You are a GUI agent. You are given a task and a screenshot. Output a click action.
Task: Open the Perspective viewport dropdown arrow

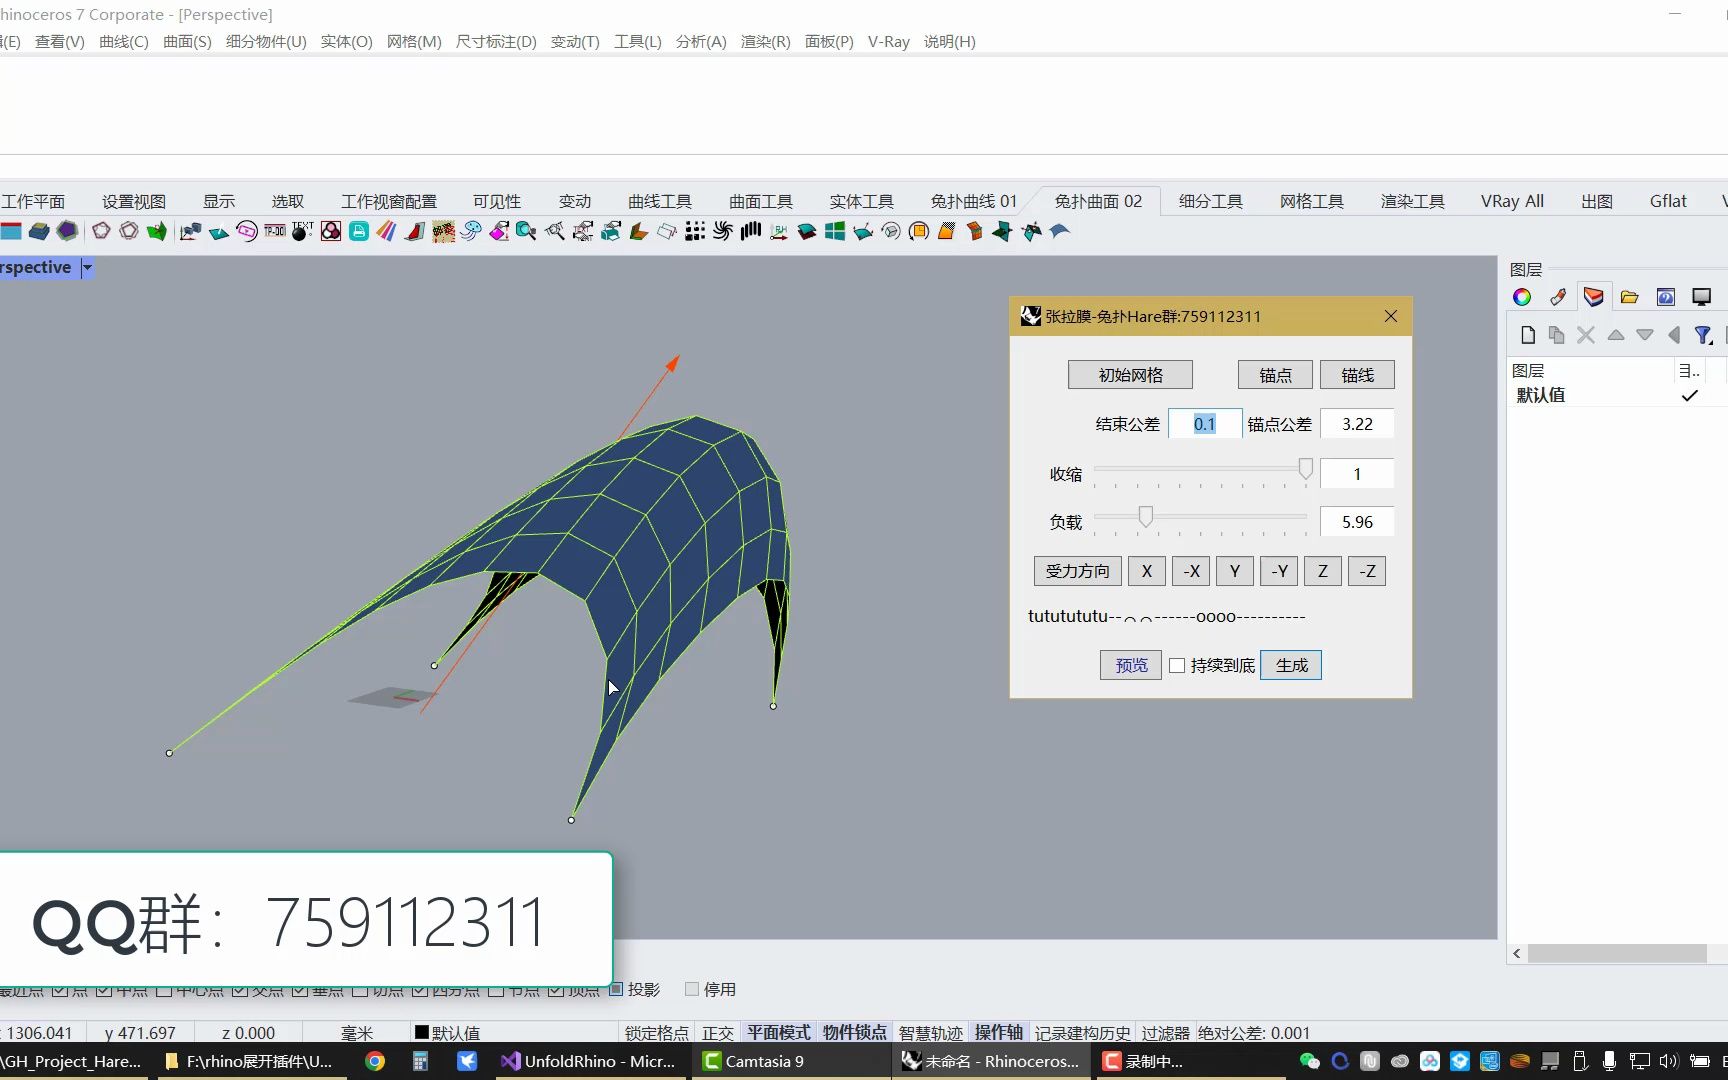tap(87, 268)
